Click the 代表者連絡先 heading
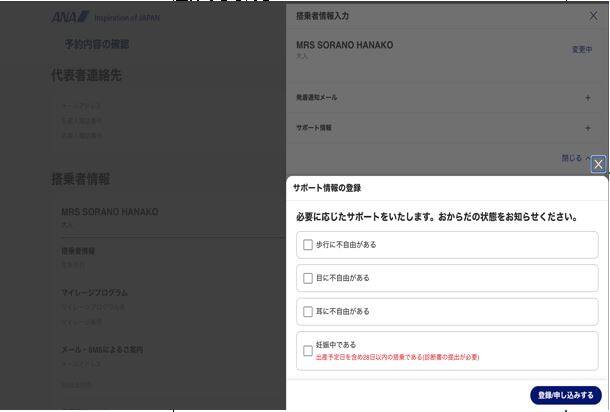Image resolution: width=610 pixels, height=412 pixels. [86, 76]
